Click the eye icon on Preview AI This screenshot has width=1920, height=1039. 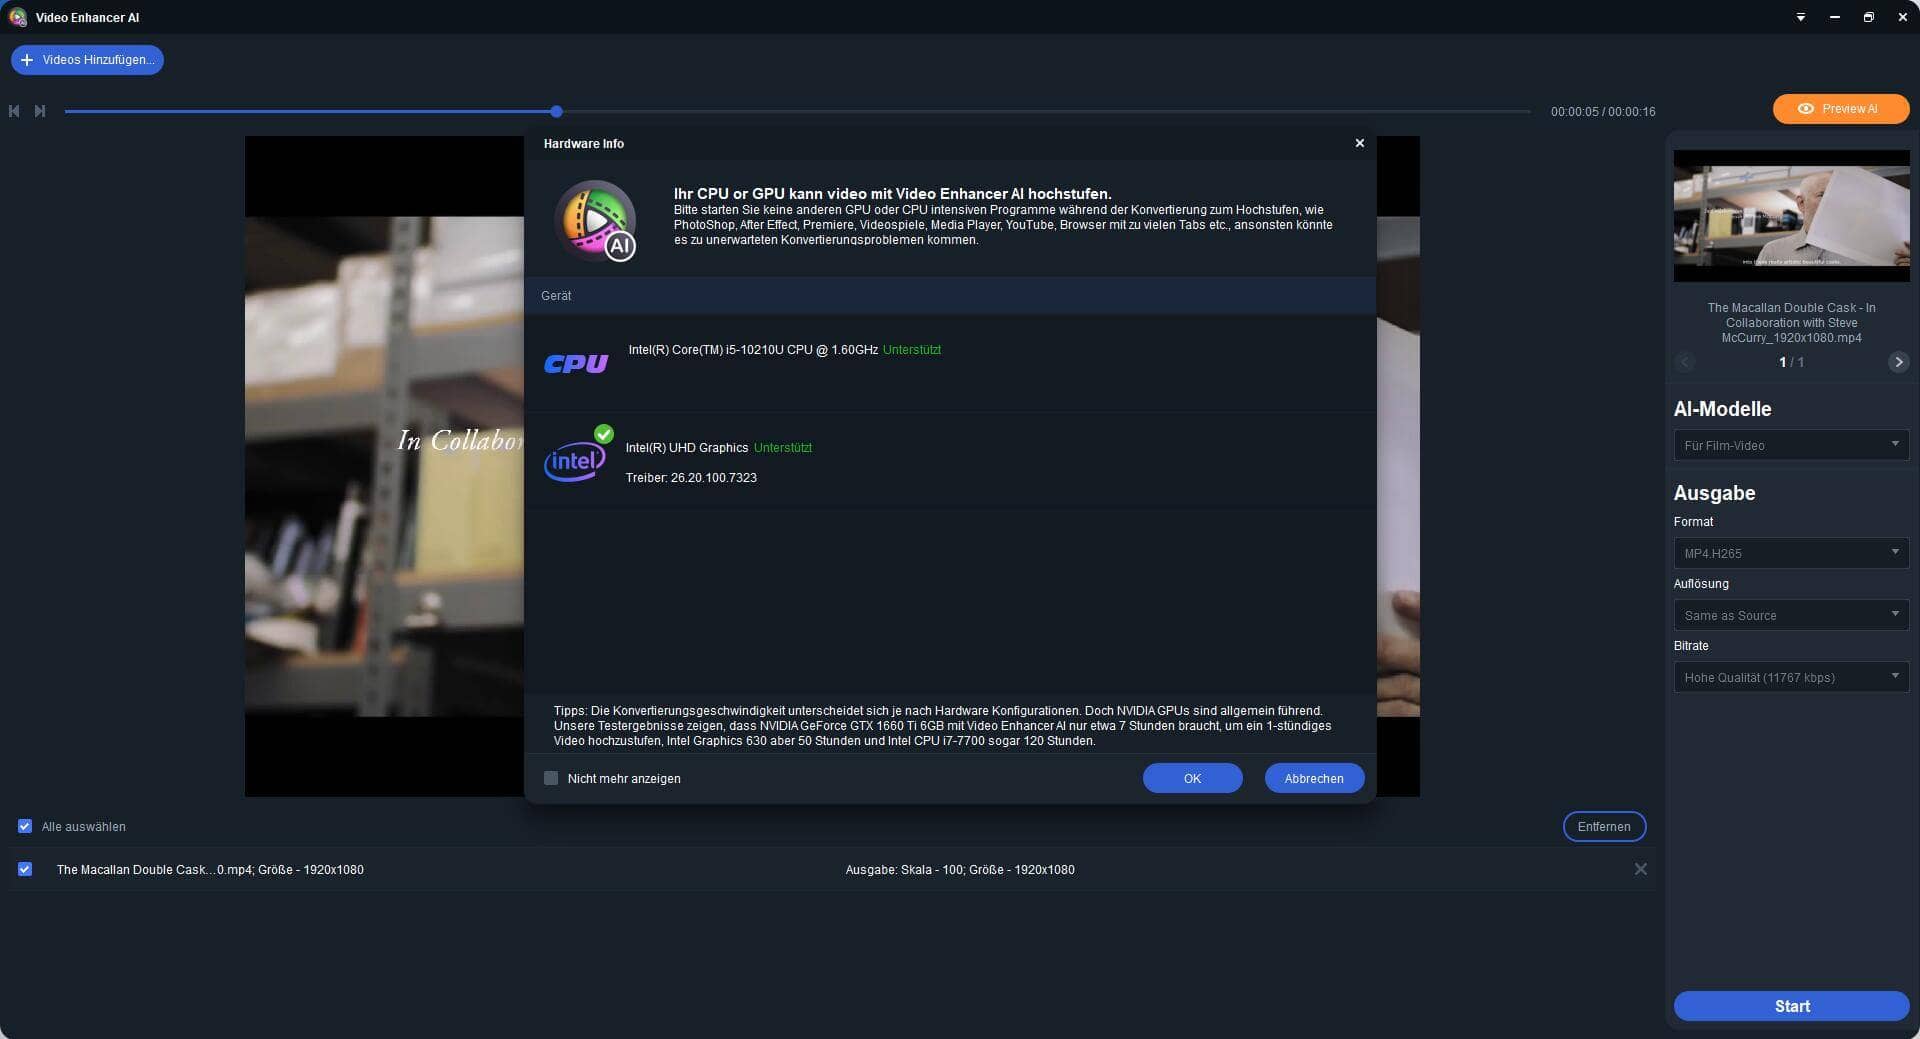(1805, 109)
